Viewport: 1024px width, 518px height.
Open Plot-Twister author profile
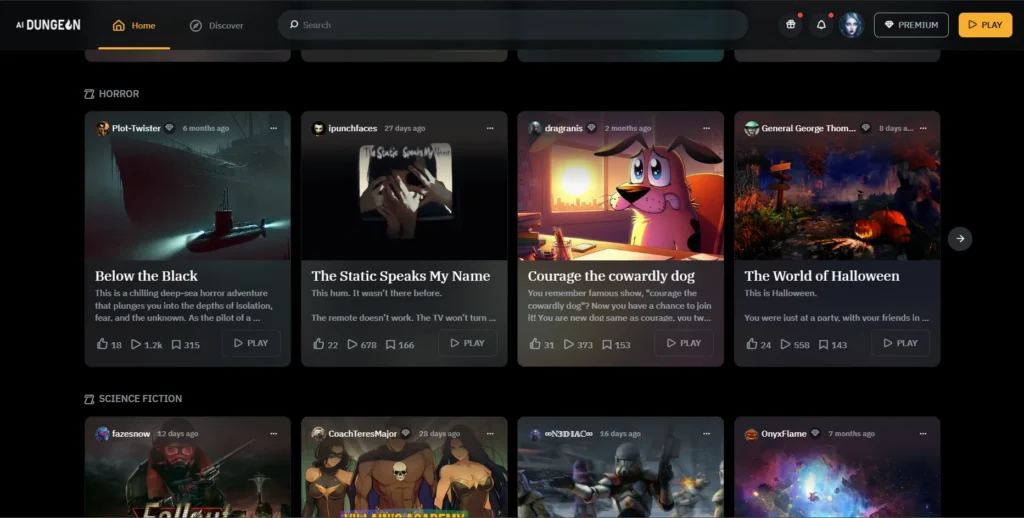[136, 128]
